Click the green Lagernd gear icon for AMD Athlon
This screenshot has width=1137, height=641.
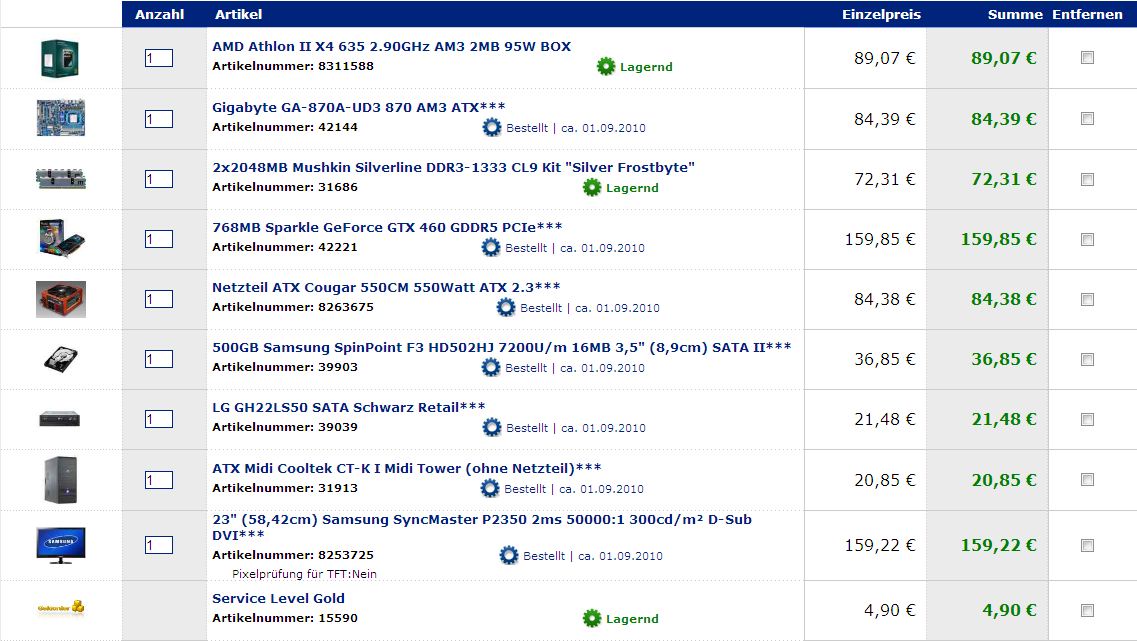click(x=605, y=67)
